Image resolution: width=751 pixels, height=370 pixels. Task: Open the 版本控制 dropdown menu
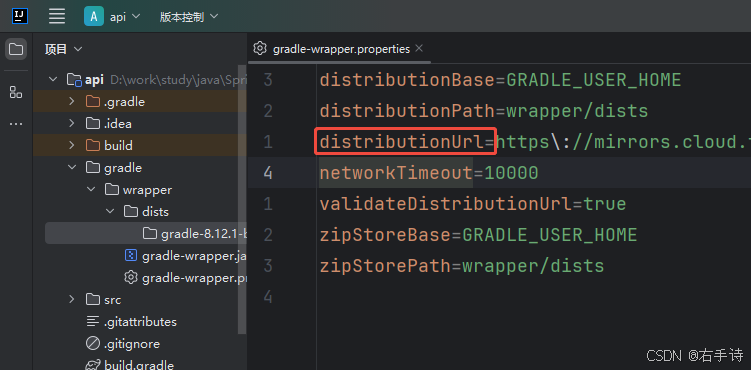click(189, 17)
